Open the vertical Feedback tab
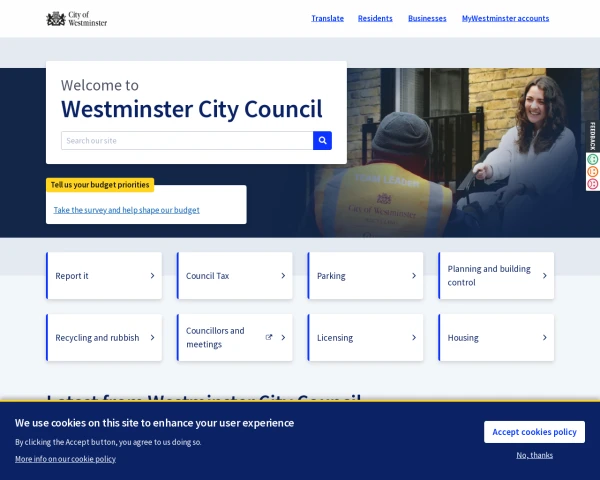 click(592, 136)
